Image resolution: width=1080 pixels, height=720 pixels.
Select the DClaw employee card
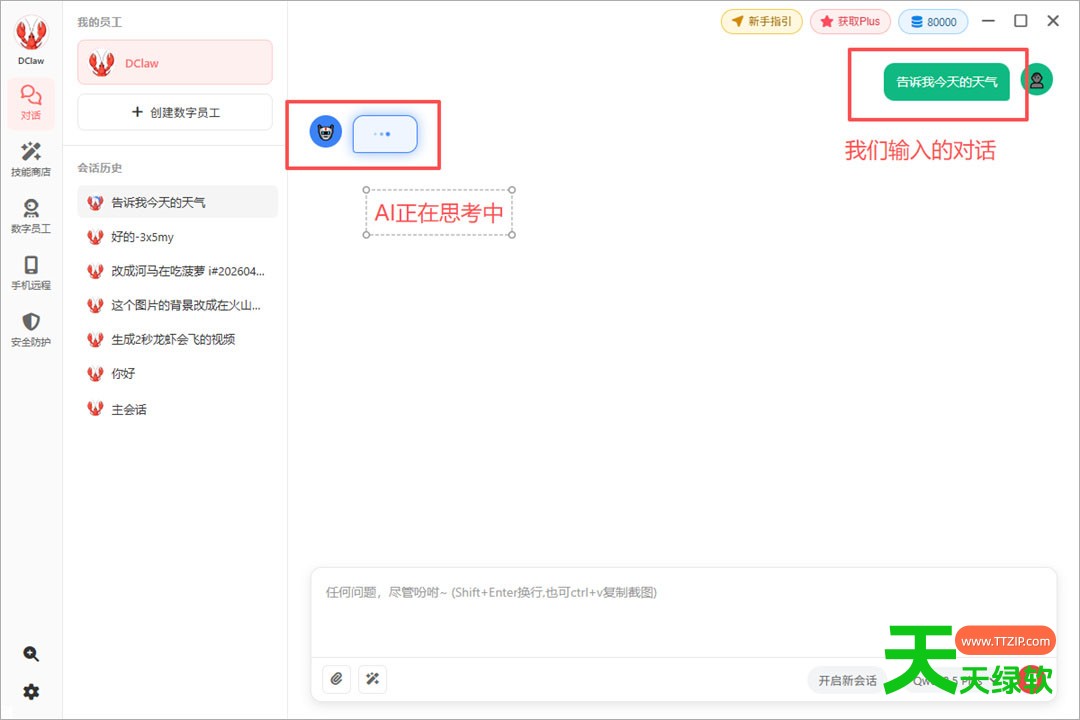tap(175, 62)
